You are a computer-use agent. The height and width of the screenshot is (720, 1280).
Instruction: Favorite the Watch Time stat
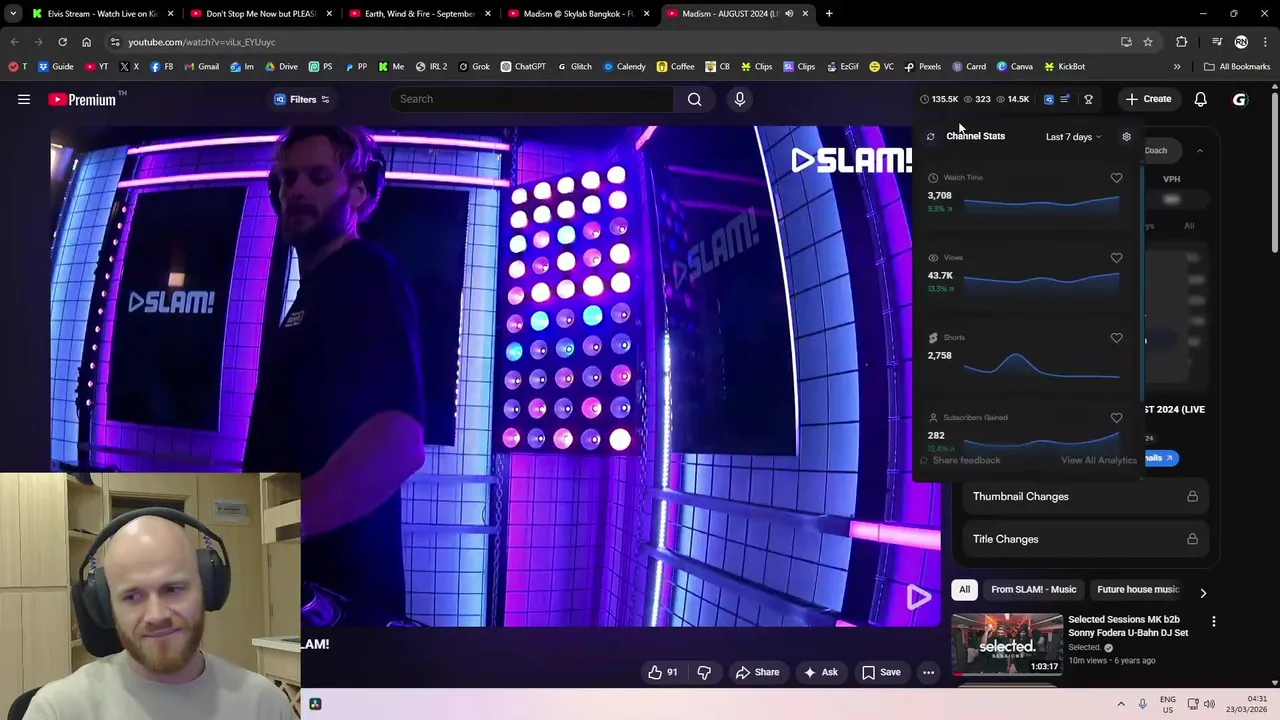point(1116,178)
